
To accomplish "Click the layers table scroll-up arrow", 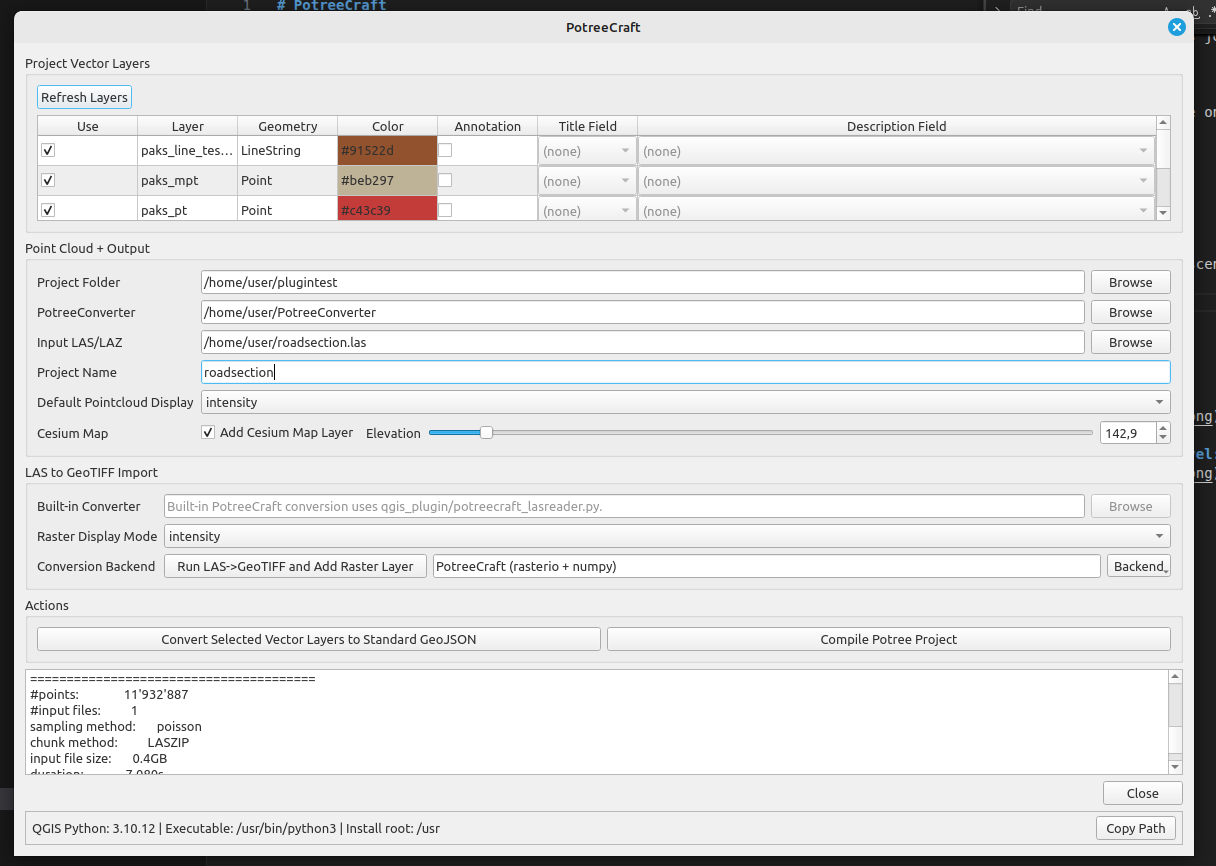I will pyautogui.click(x=1163, y=123).
